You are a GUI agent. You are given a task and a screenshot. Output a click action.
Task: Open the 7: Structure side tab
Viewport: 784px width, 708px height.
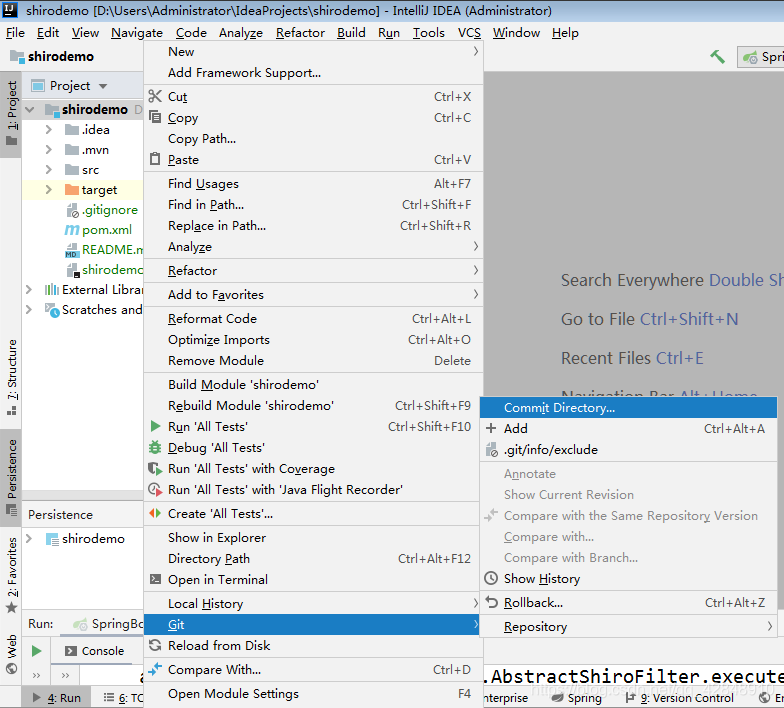pos(12,376)
